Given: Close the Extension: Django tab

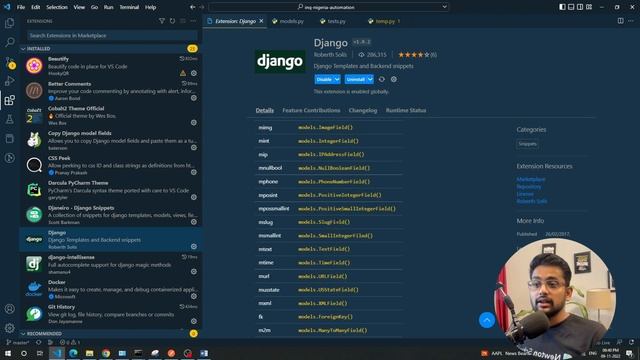Looking at the screenshot, I should pos(261,21).
